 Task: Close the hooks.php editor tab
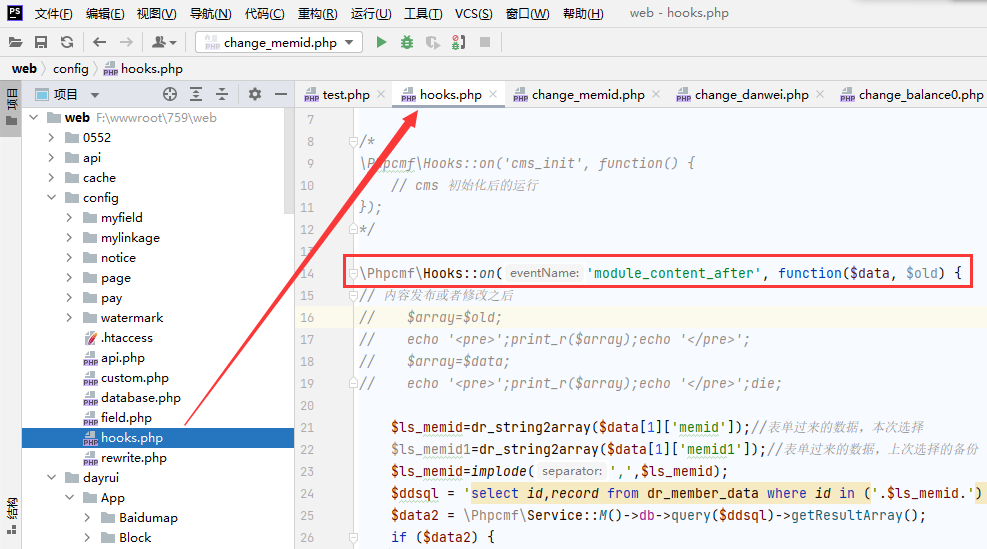493,94
